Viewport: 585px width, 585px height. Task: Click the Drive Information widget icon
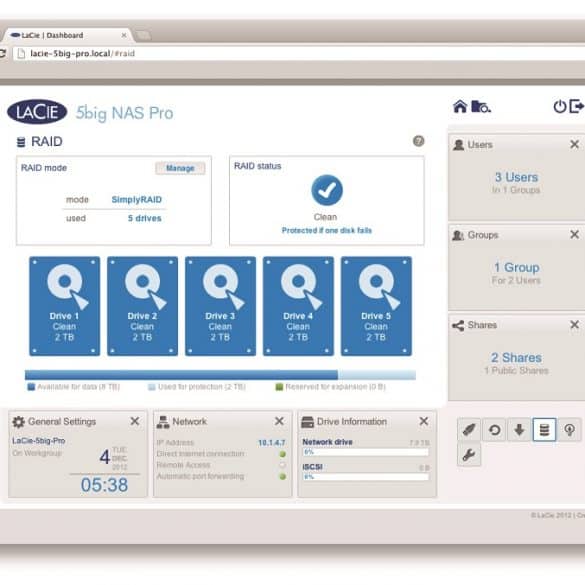click(x=307, y=422)
